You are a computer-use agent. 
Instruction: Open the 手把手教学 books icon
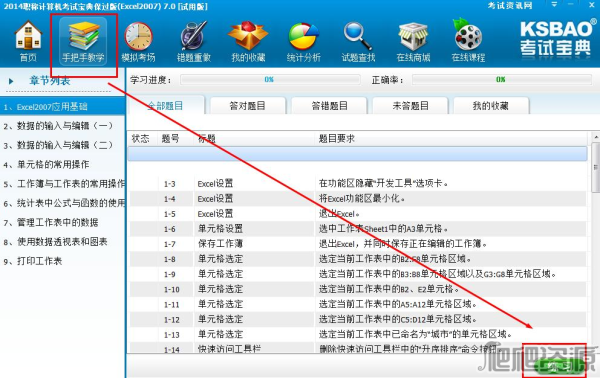83,40
